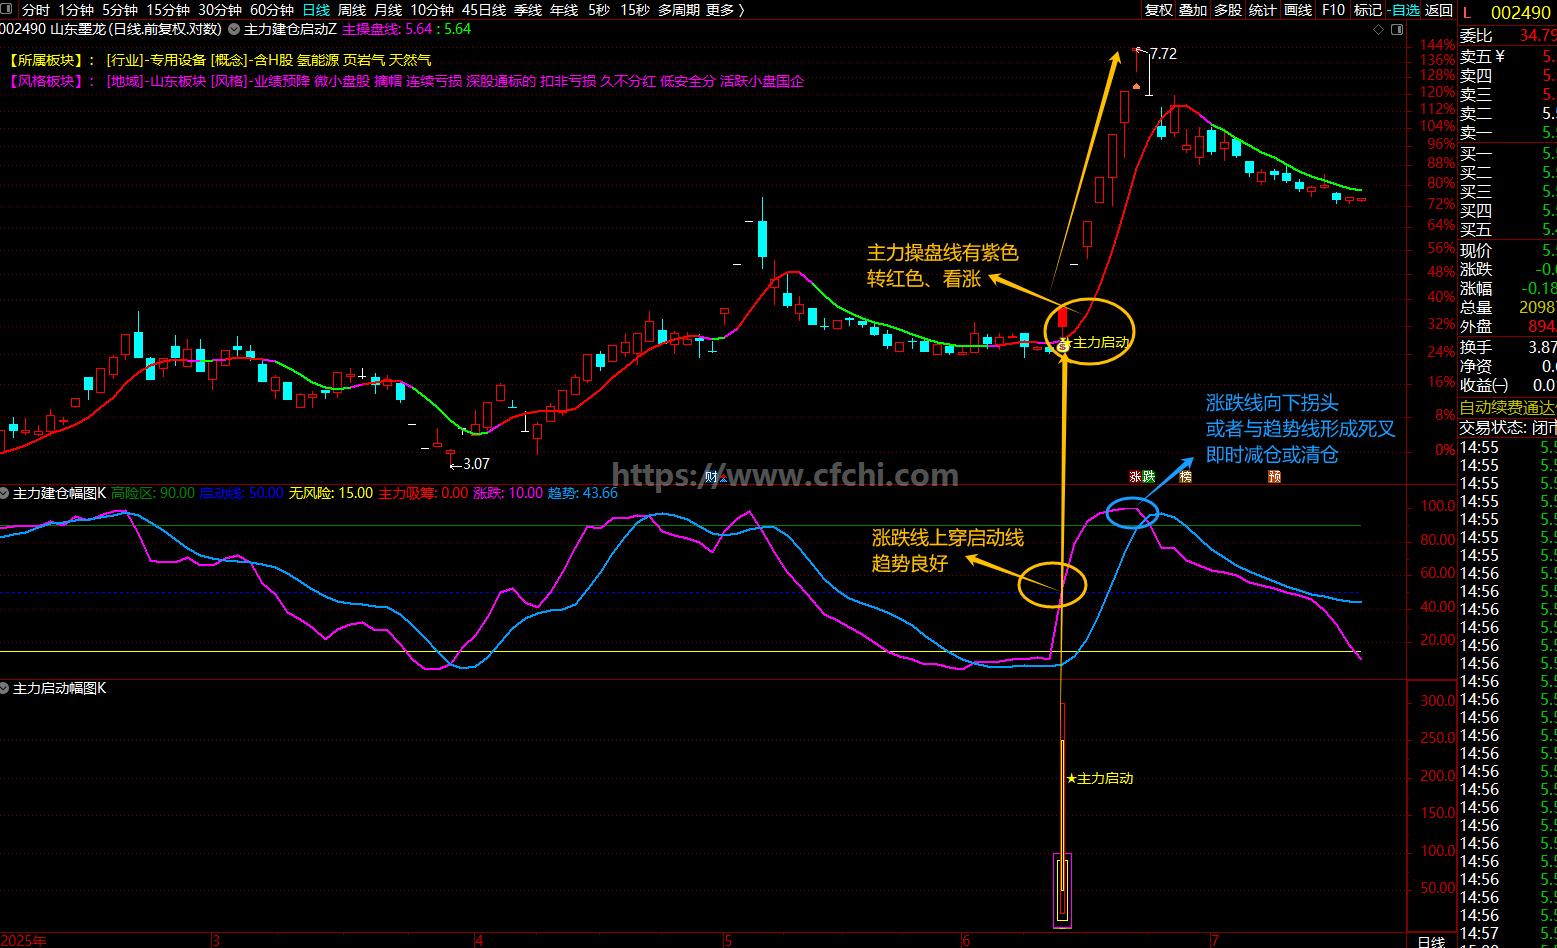This screenshot has height=948, width=1557.
Task: Click the 标记 mark button
Action: (1366, 10)
